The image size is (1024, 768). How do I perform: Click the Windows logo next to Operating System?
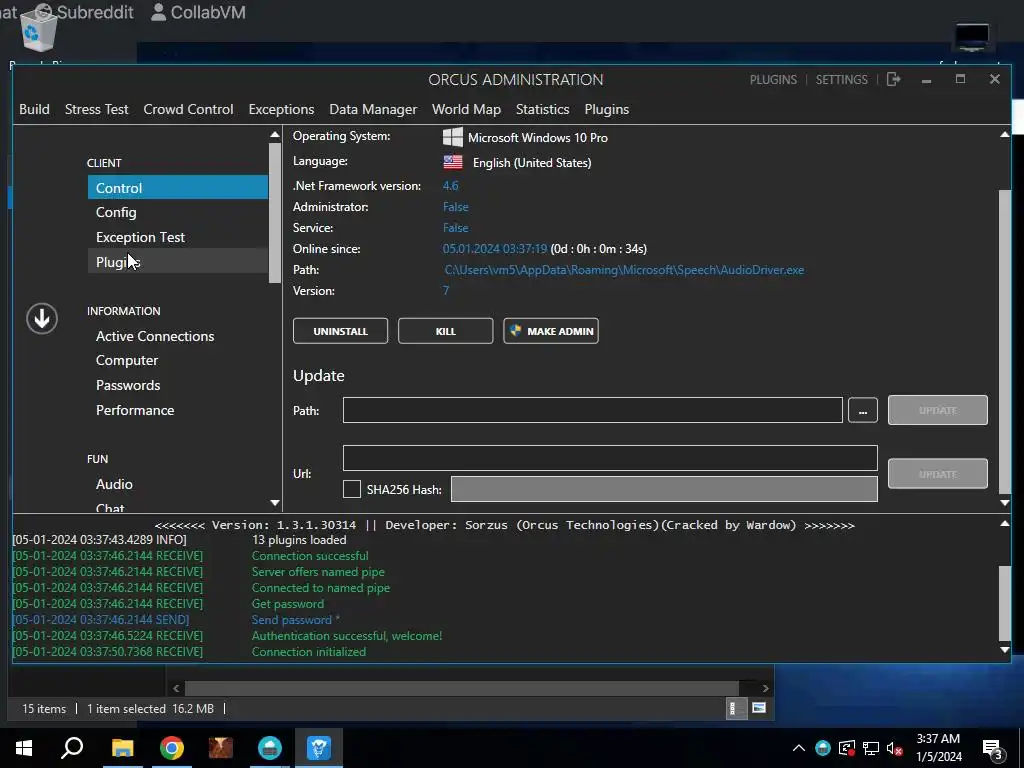point(453,137)
